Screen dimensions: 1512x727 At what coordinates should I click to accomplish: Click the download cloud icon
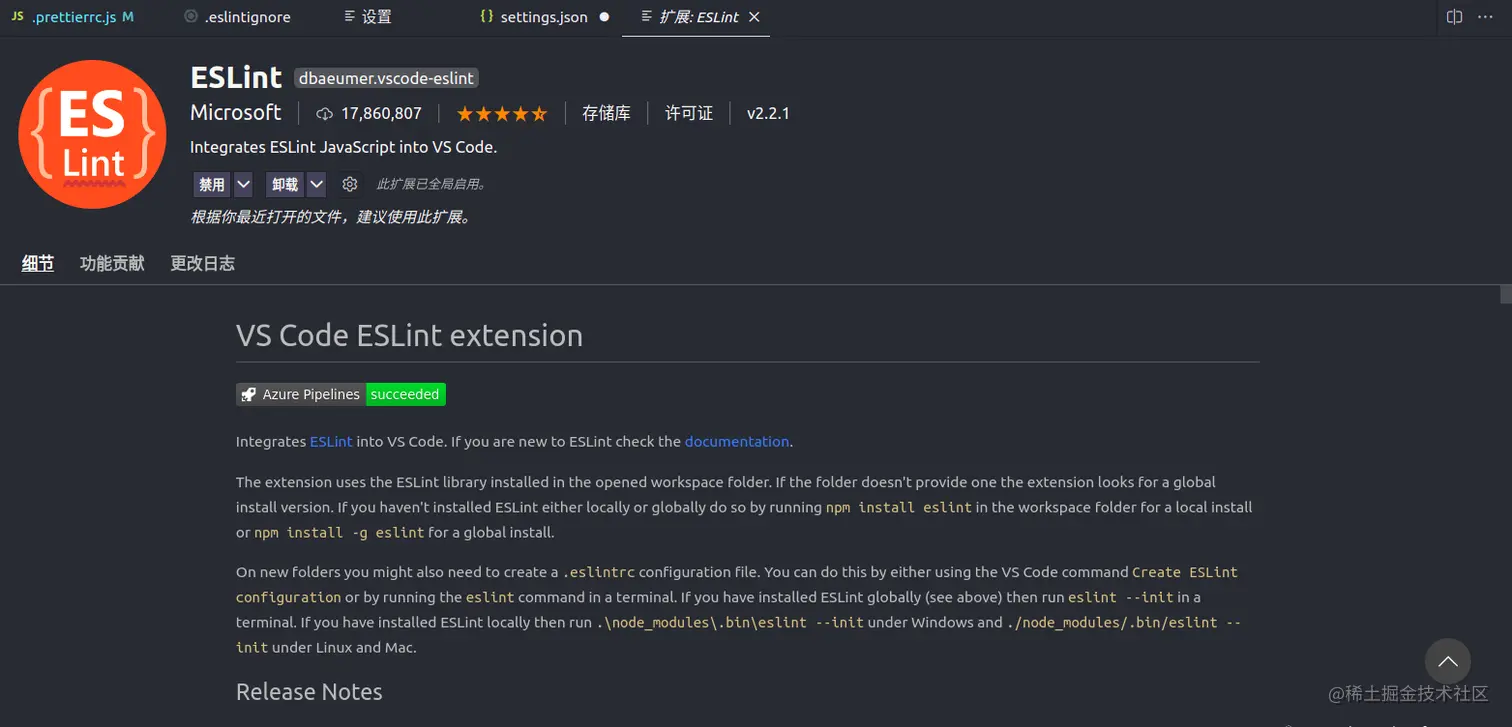[324, 114]
